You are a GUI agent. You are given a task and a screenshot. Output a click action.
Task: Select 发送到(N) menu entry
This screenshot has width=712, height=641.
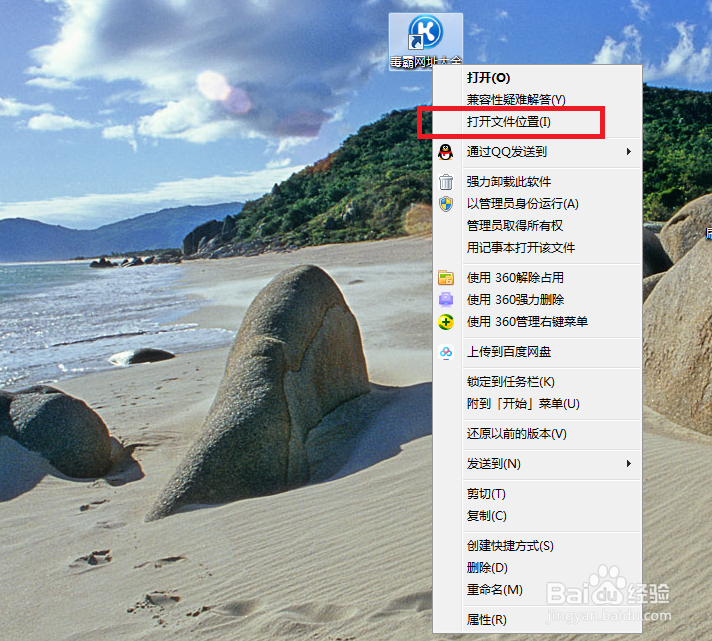(x=537, y=463)
